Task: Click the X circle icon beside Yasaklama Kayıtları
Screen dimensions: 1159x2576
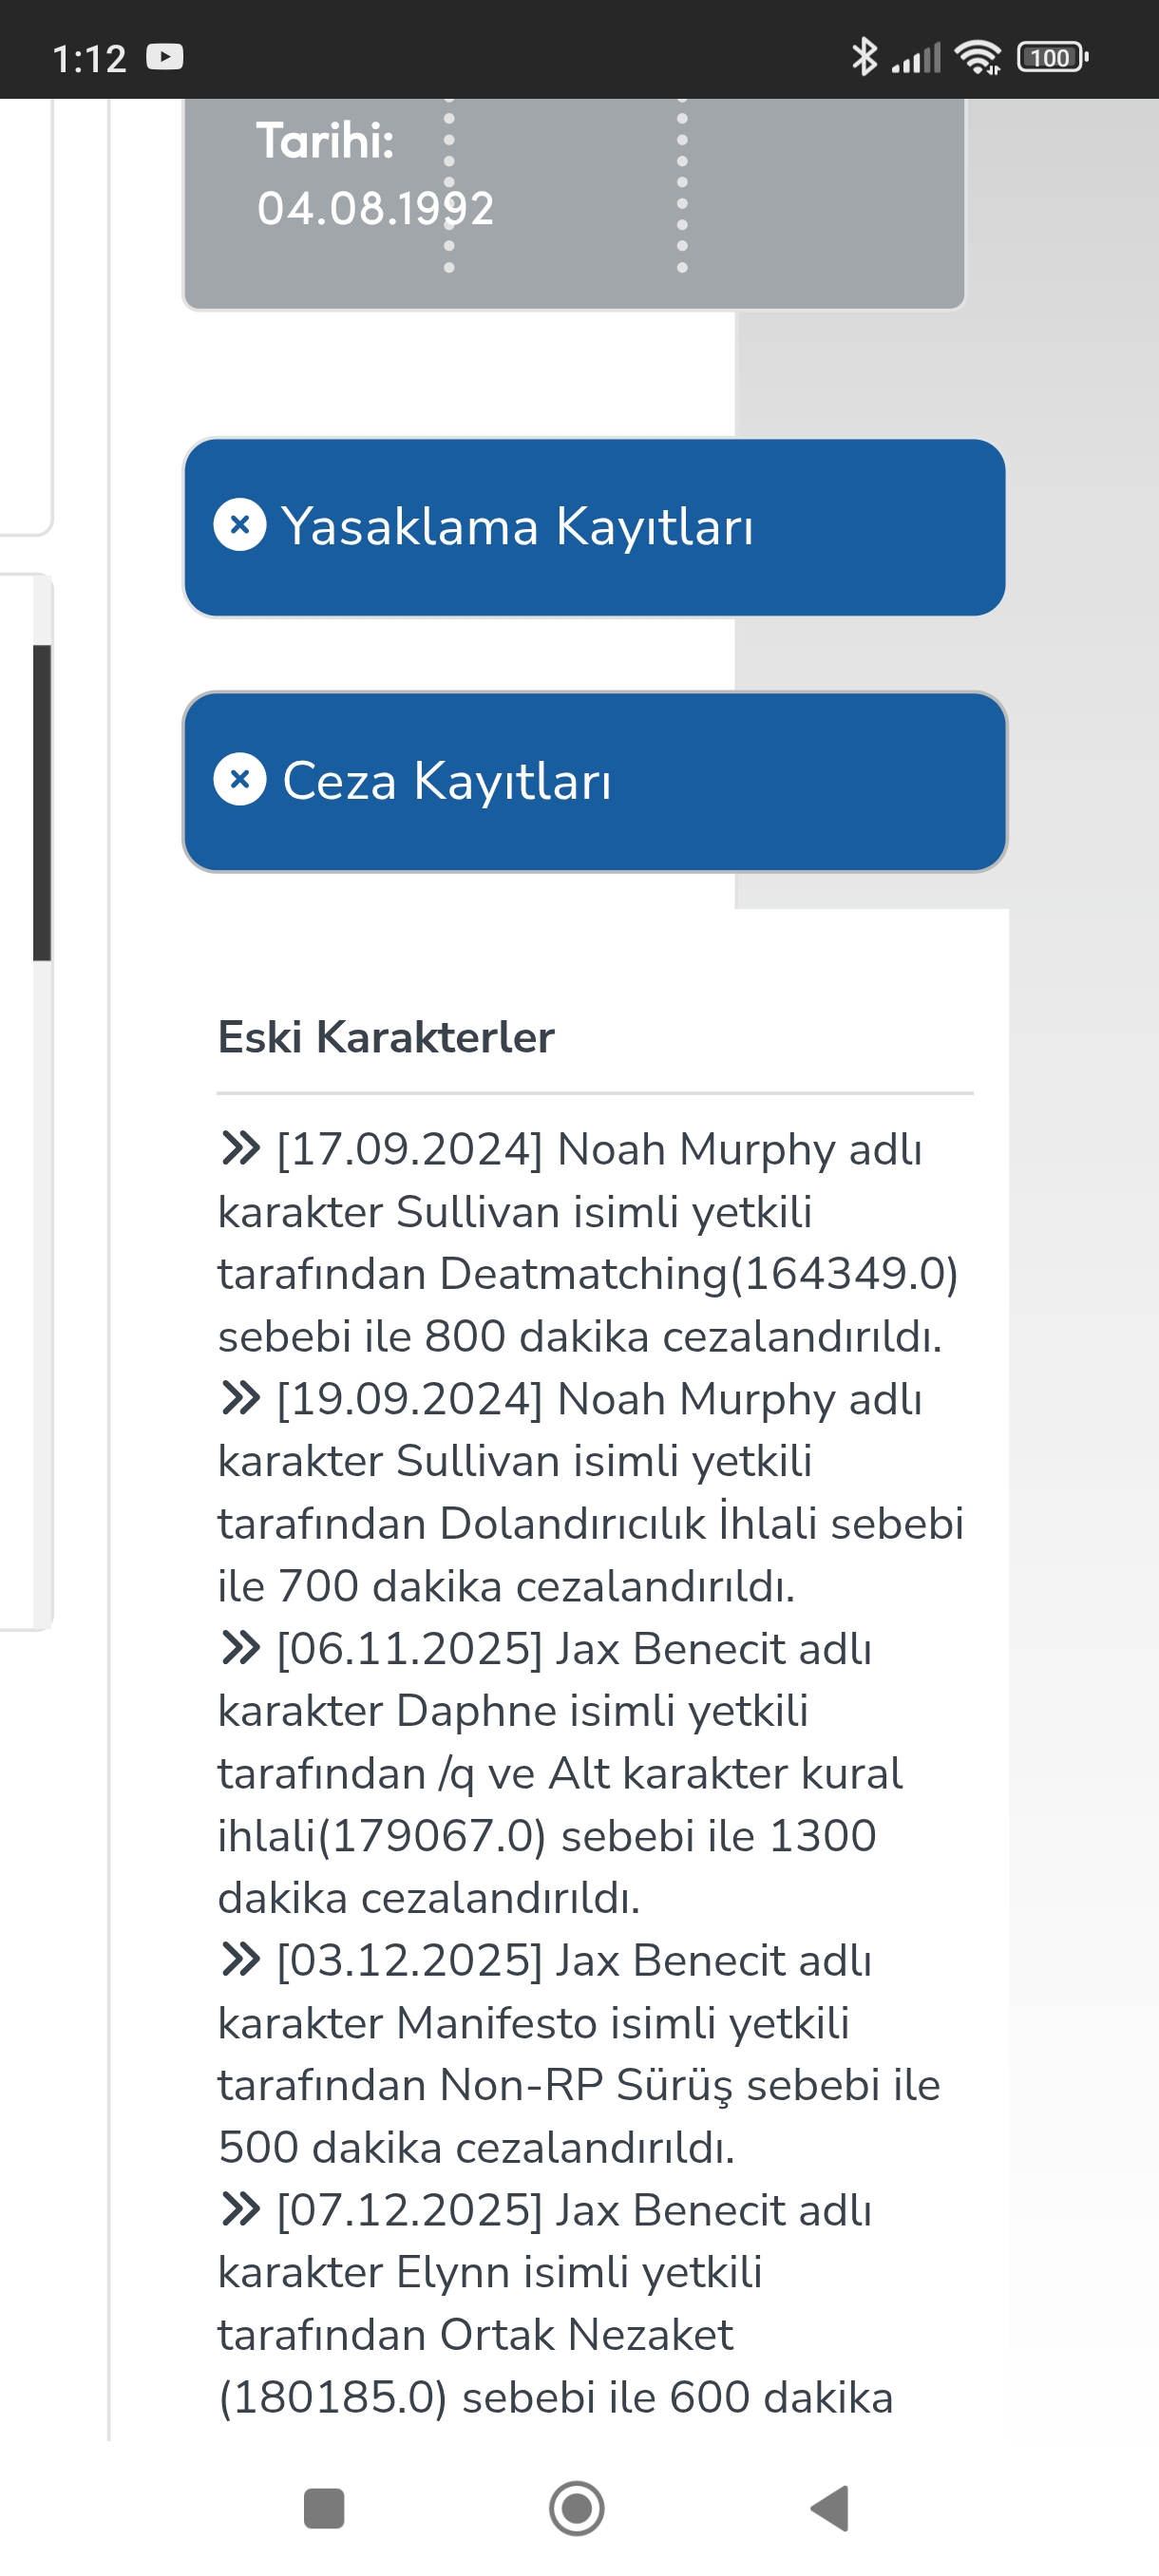Action: [240, 524]
